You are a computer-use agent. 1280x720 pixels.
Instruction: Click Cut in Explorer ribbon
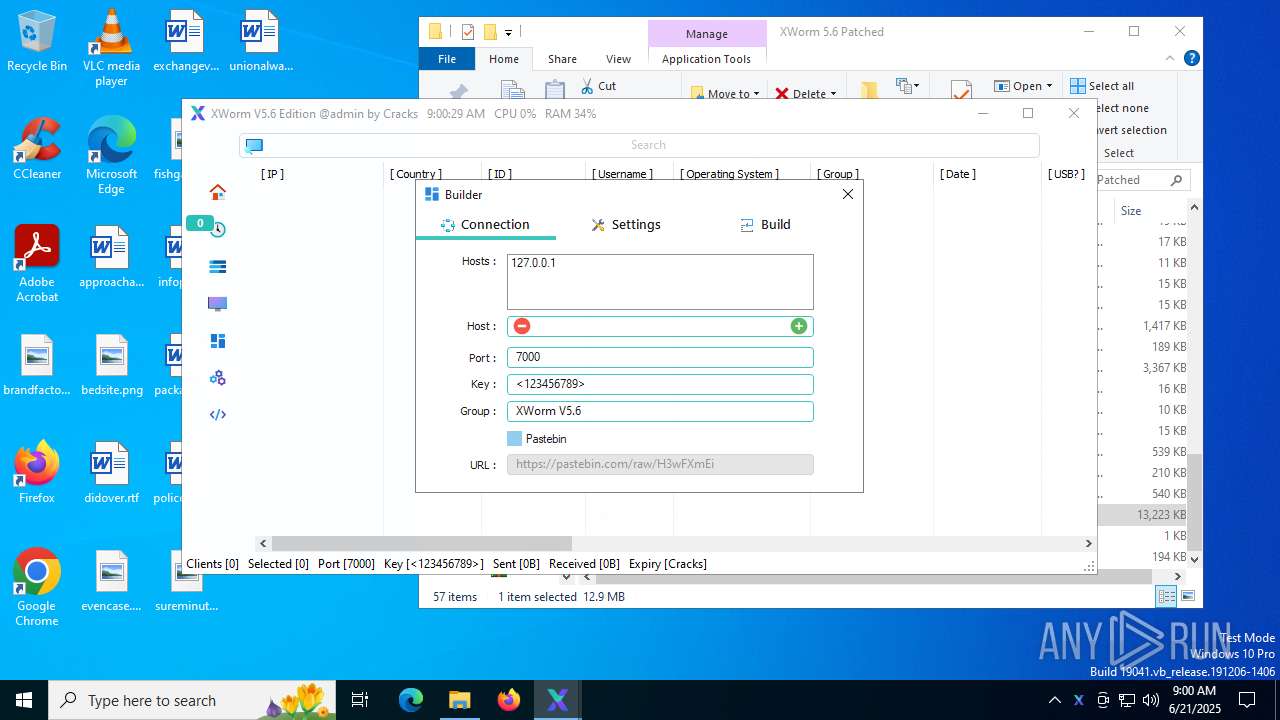pos(598,86)
